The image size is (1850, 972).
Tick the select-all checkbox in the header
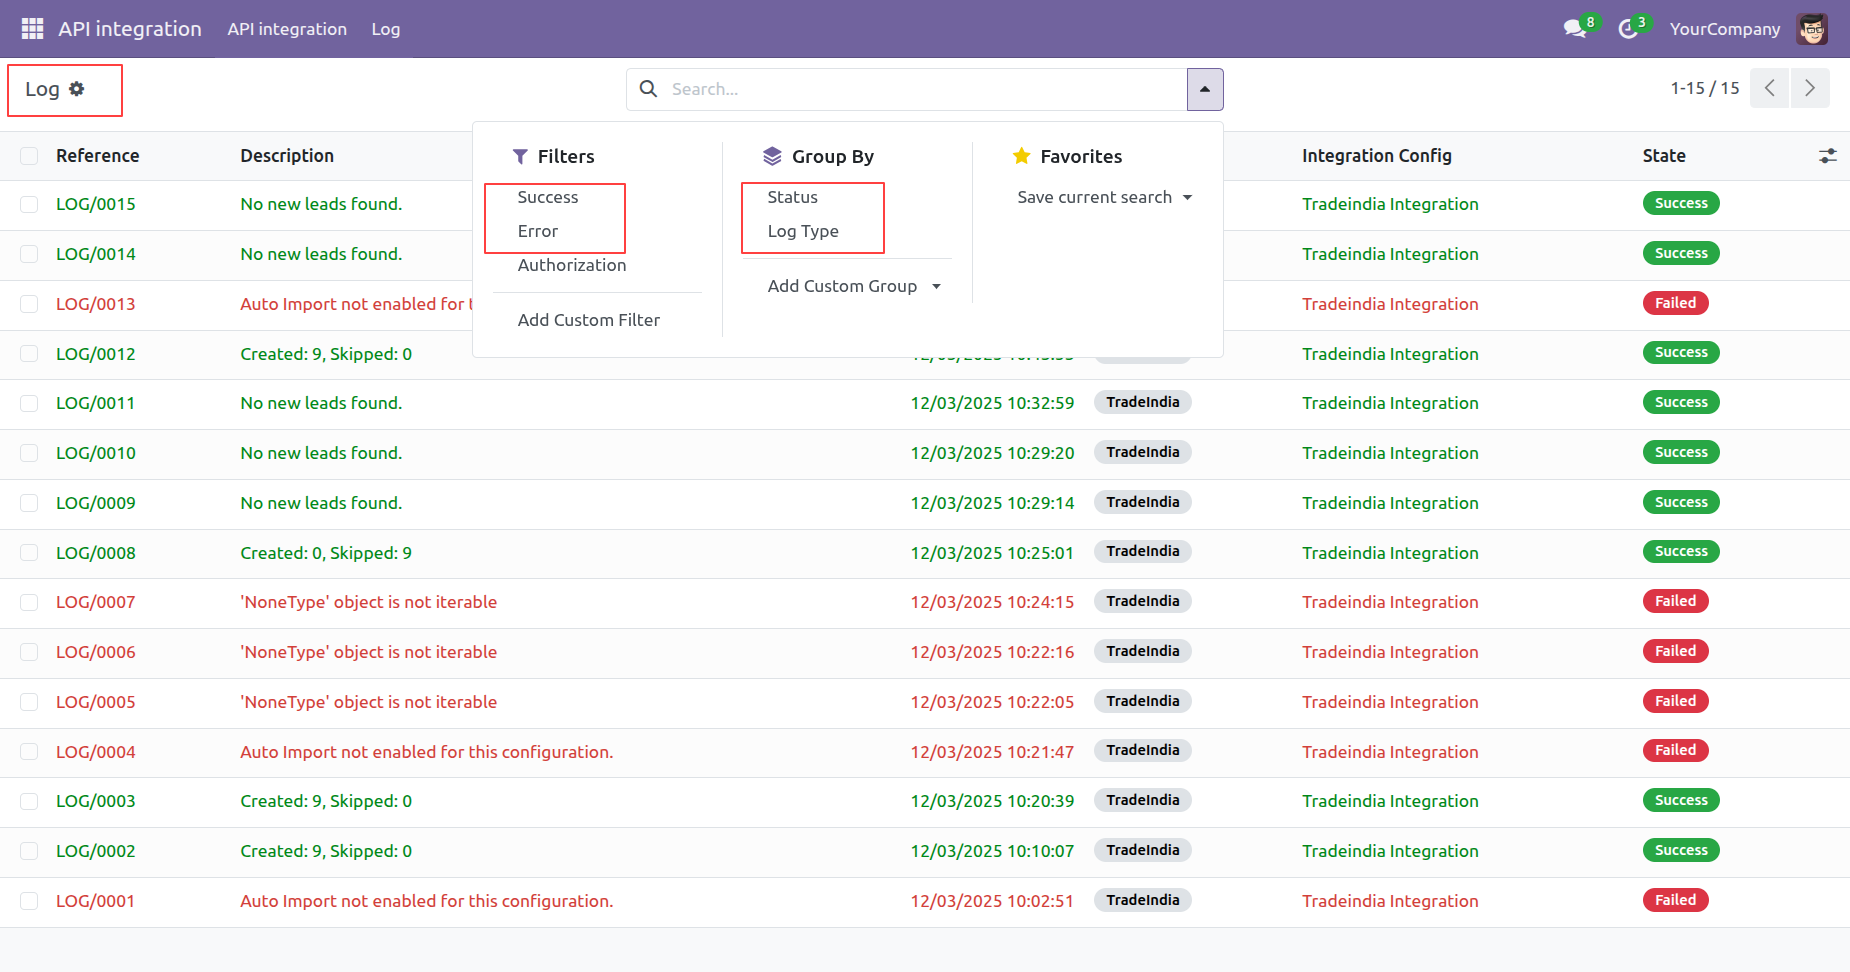[x=29, y=156]
